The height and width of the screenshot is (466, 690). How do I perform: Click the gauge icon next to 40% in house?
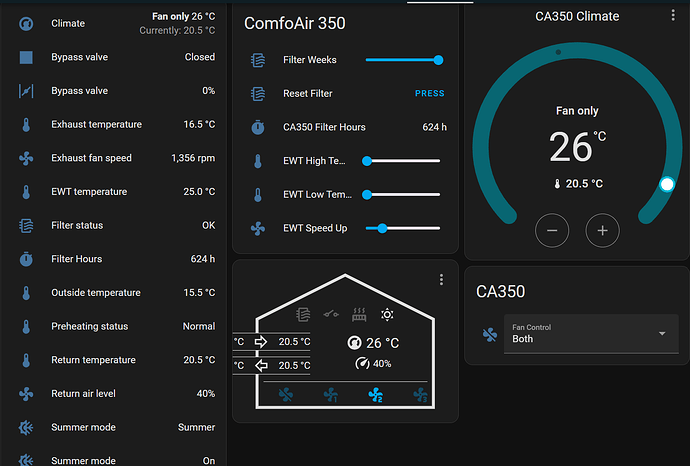pos(362,363)
